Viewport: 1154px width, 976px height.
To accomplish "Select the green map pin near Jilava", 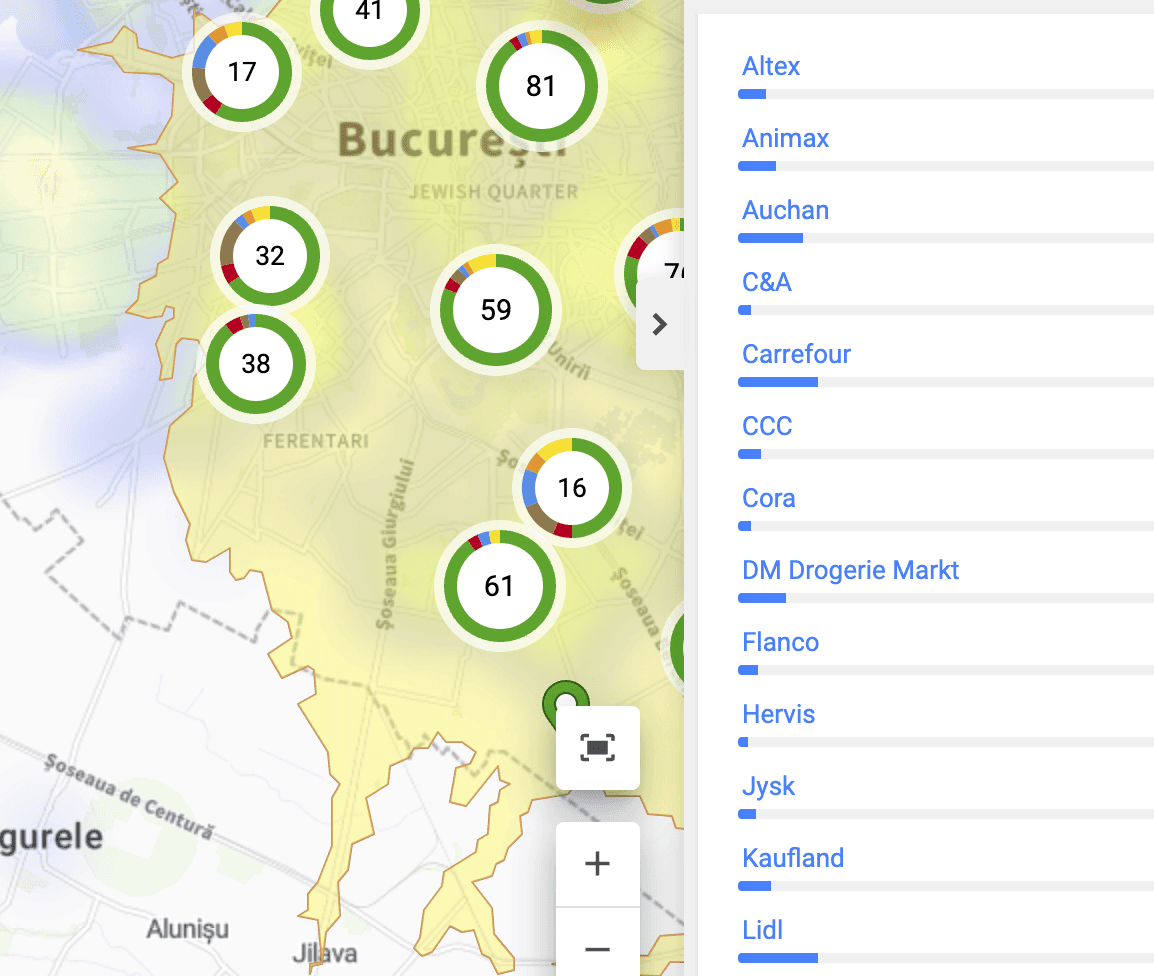I will click(x=566, y=700).
